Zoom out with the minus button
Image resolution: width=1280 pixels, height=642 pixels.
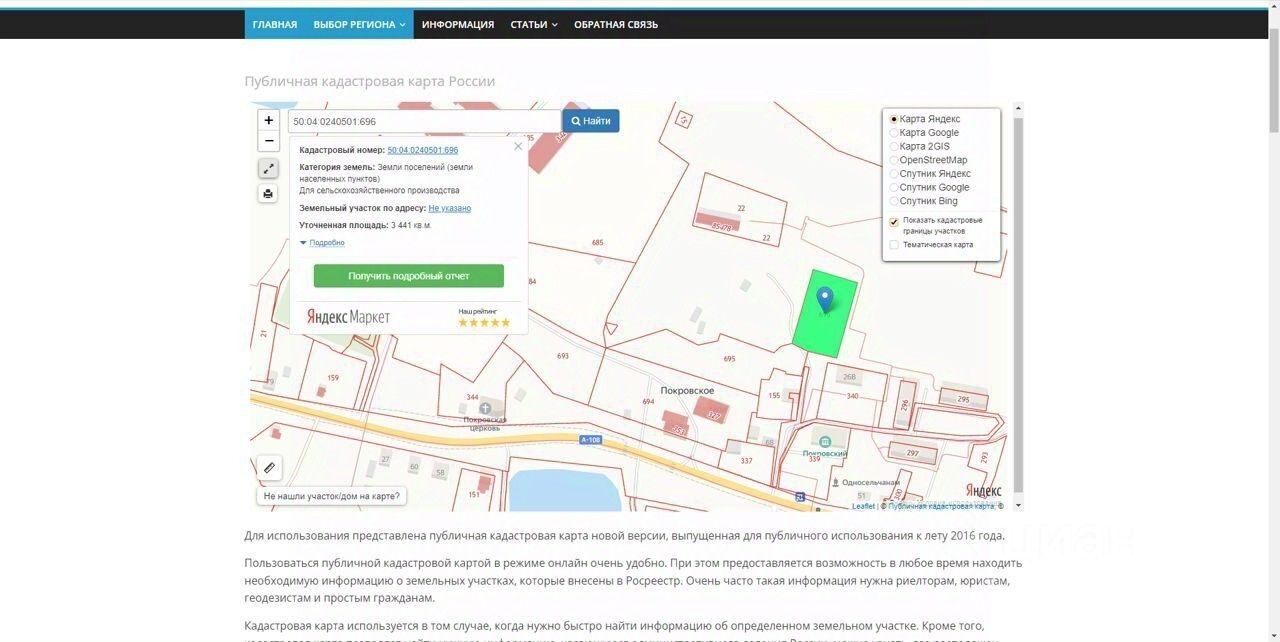268,141
